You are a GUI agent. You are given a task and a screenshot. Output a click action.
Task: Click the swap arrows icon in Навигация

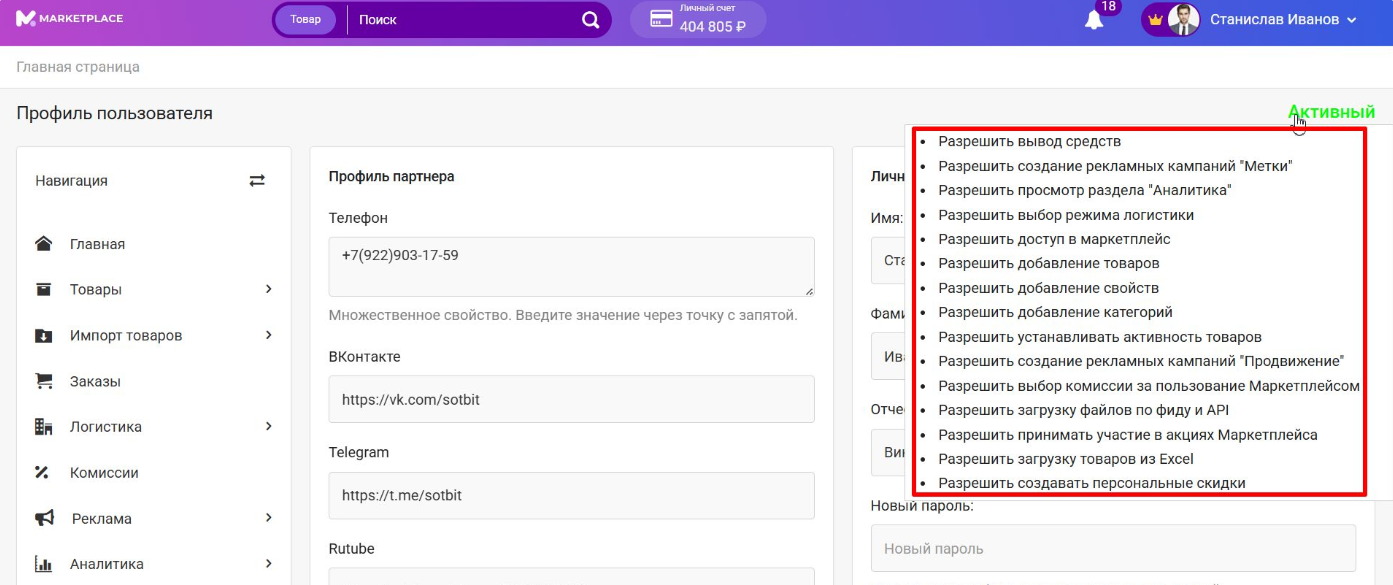257,181
